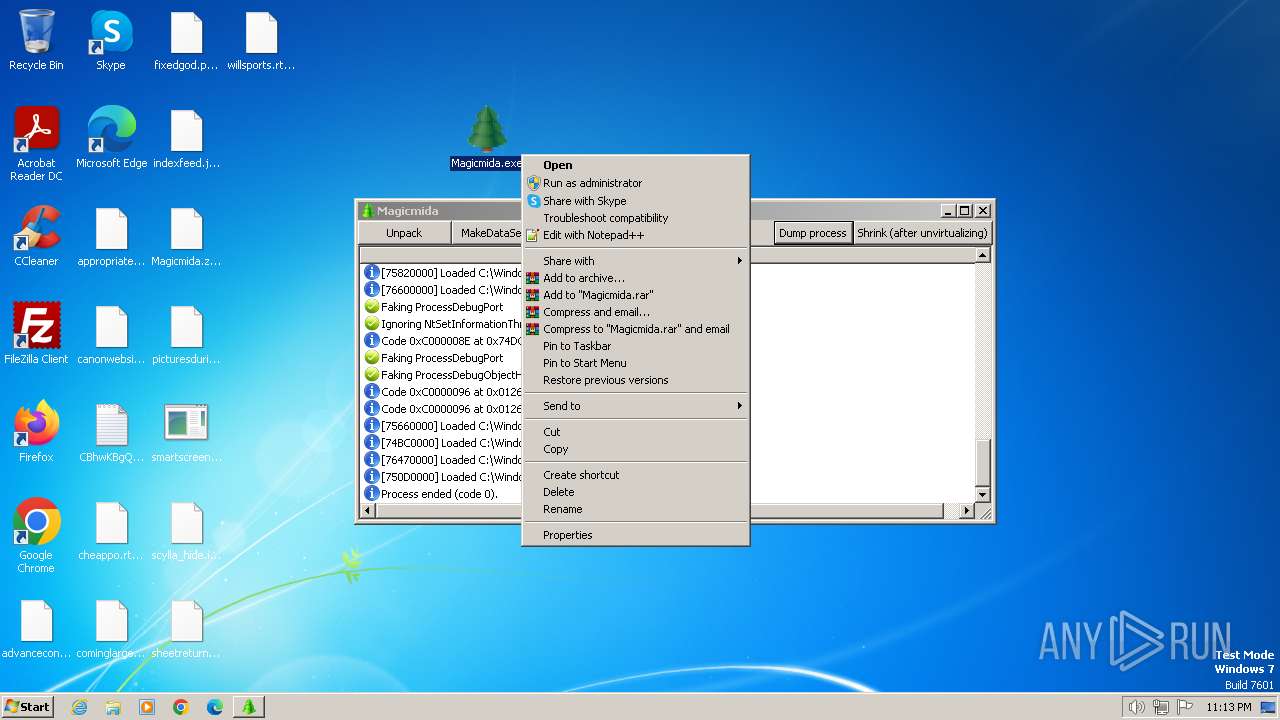1280x720 pixels.
Task: Click the taskbar clock showing 11:13 PM
Action: [1229, 707]
